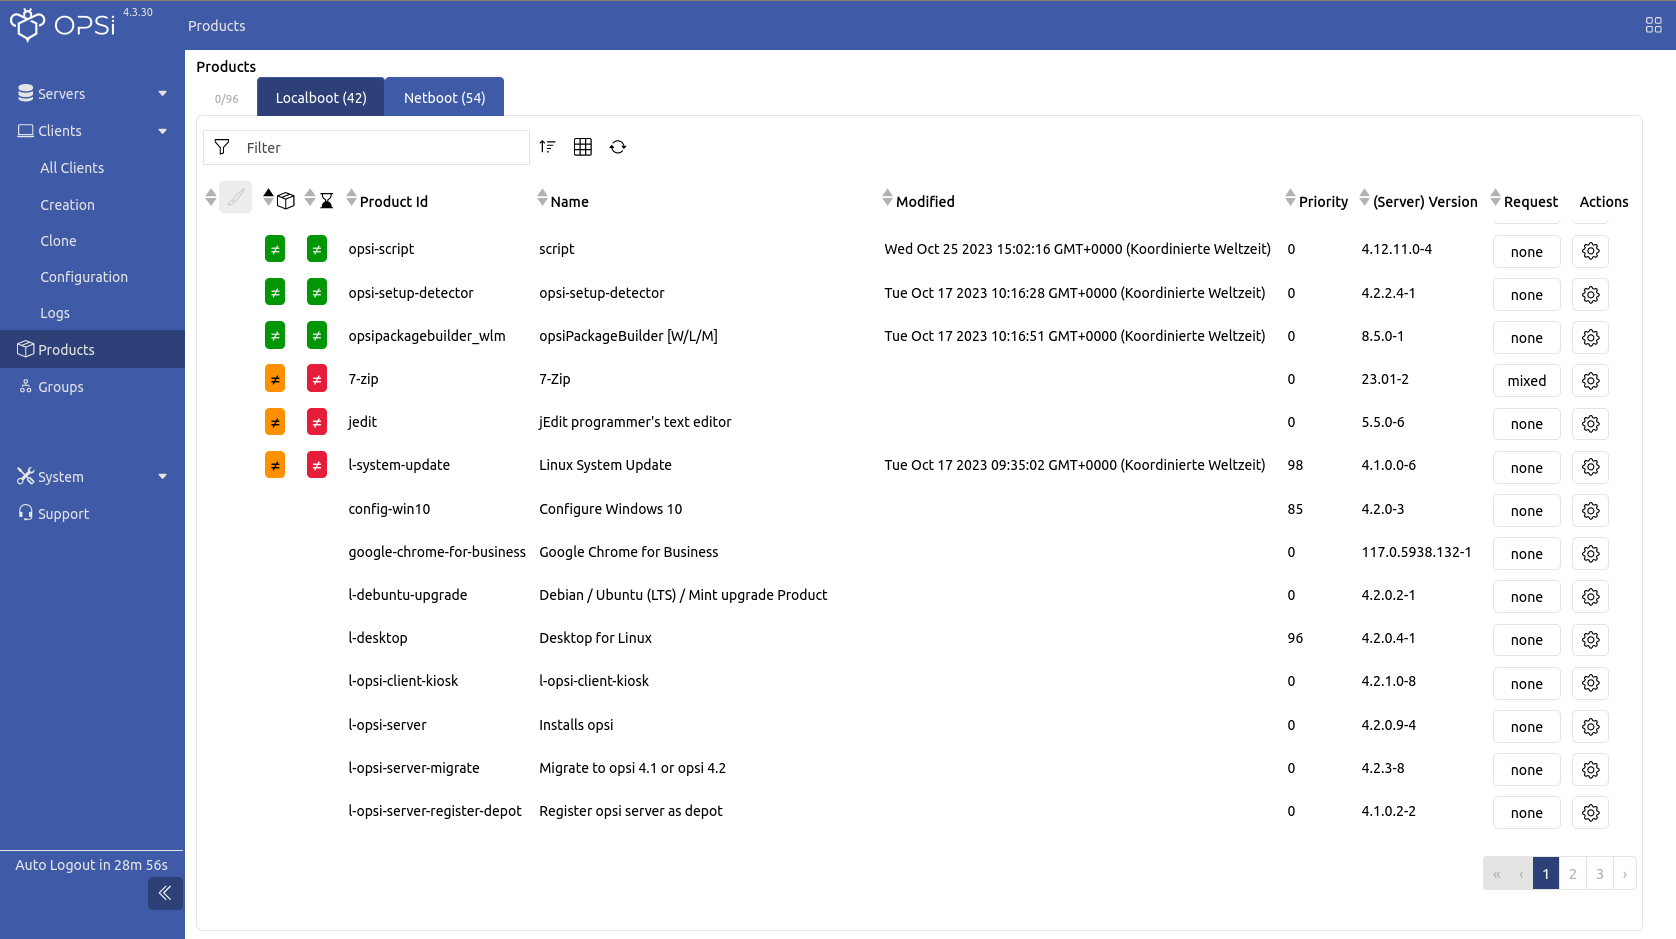This screenshot has width=1676, height=939.
Task: Open settings gear for l-opsi-server-register-depot row
Action: point(1590,812)
